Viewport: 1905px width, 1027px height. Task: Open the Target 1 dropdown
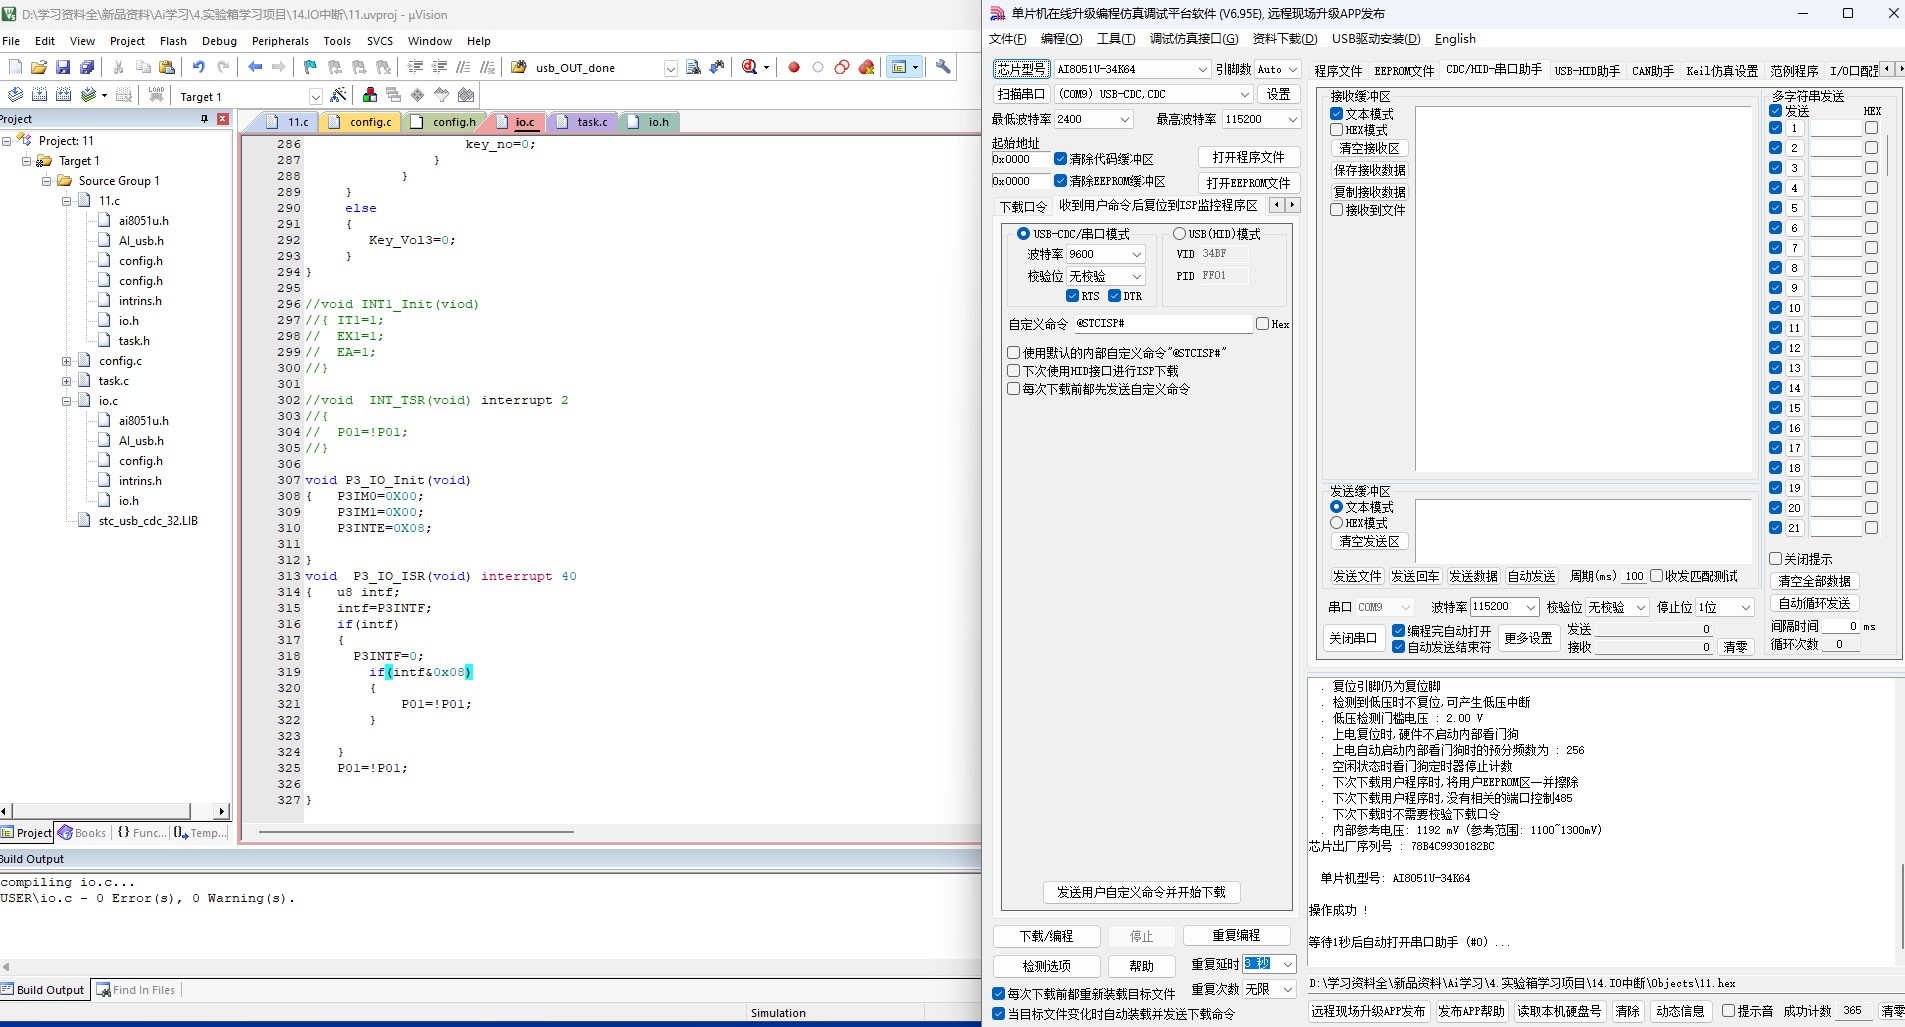point(315,96)
